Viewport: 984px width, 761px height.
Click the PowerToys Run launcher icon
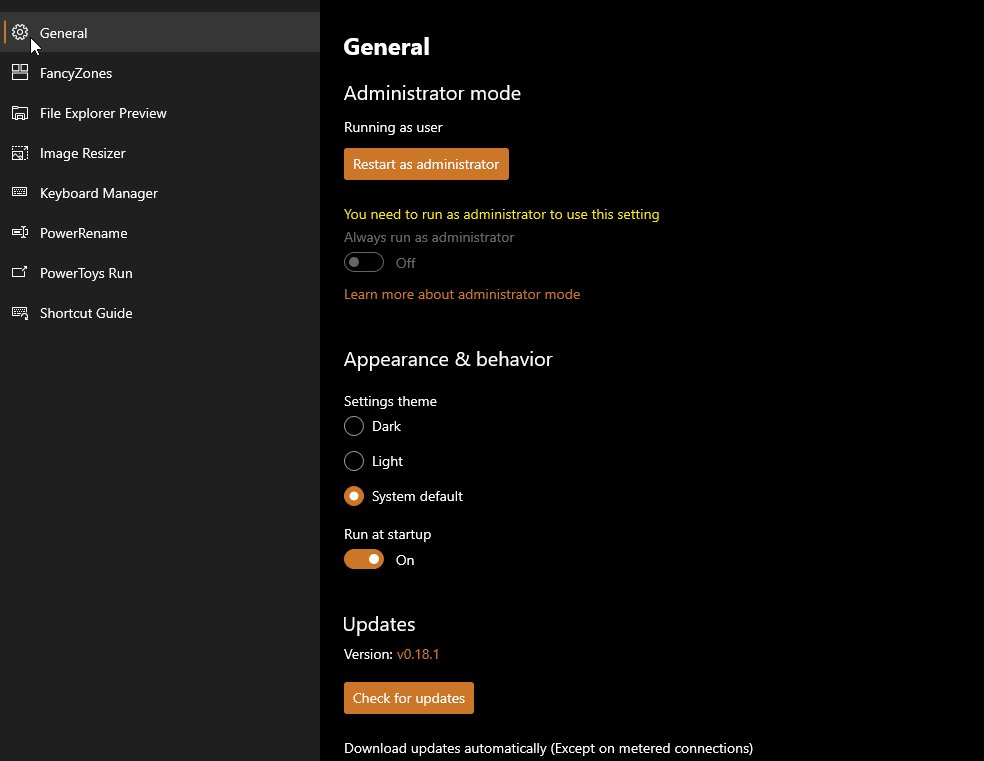pyautogui.click(x=20, y=273)
